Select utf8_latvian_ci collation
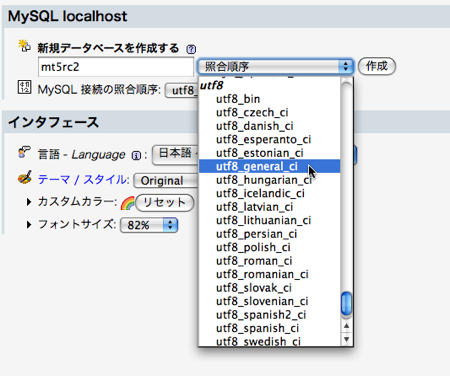This screenshot has height=376, width=450. [x=269, y=207]
